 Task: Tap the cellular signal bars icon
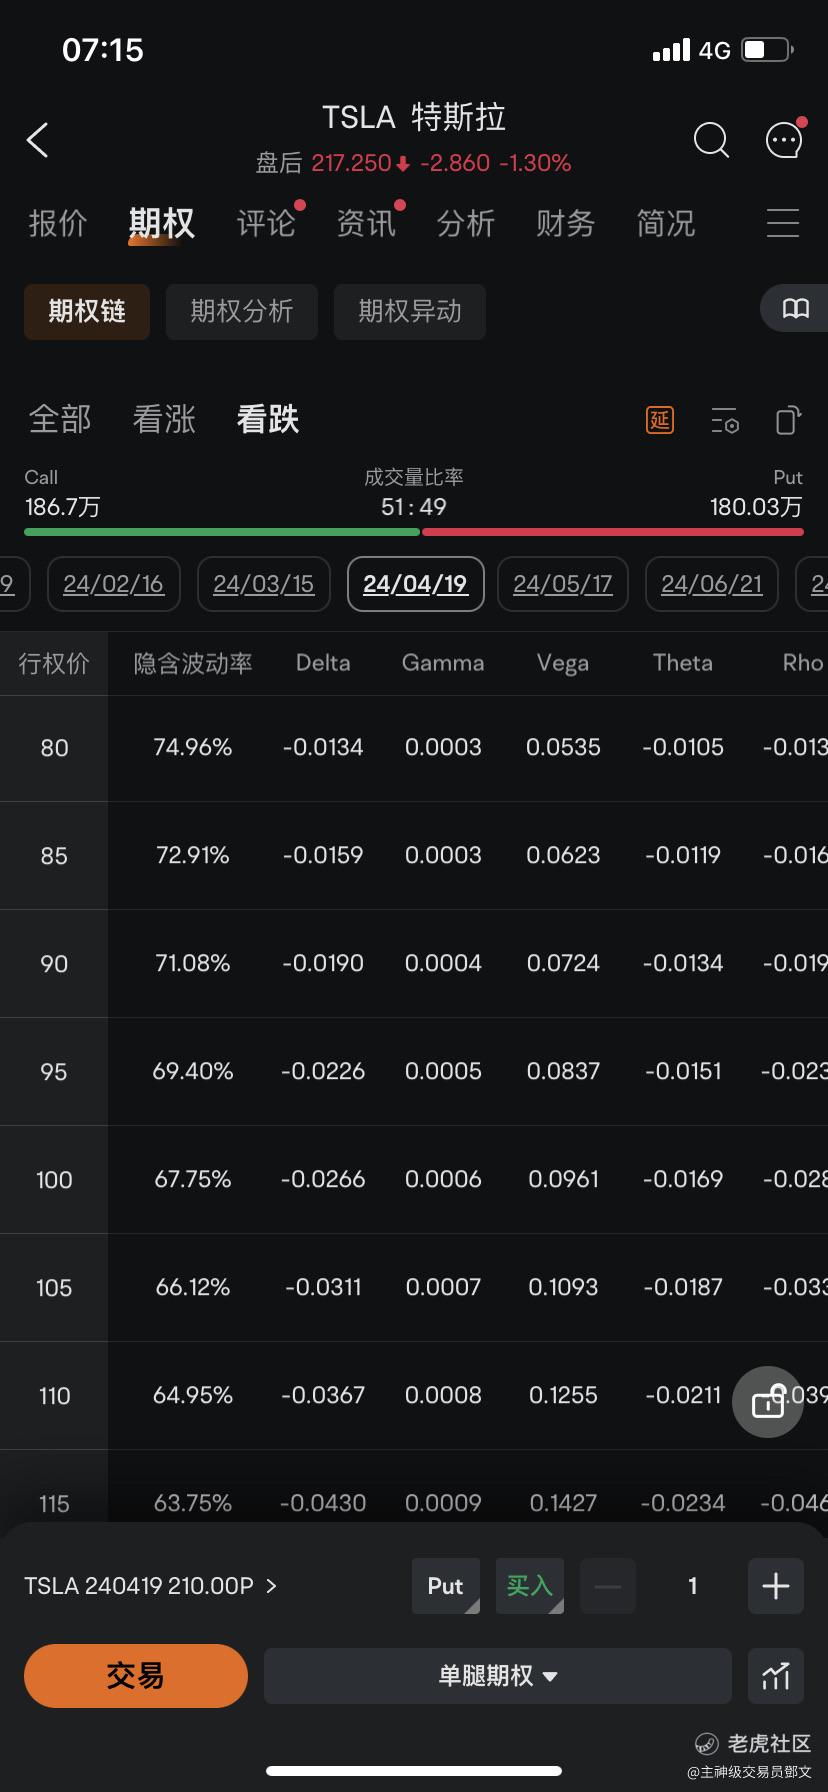[x=671, y=49]
